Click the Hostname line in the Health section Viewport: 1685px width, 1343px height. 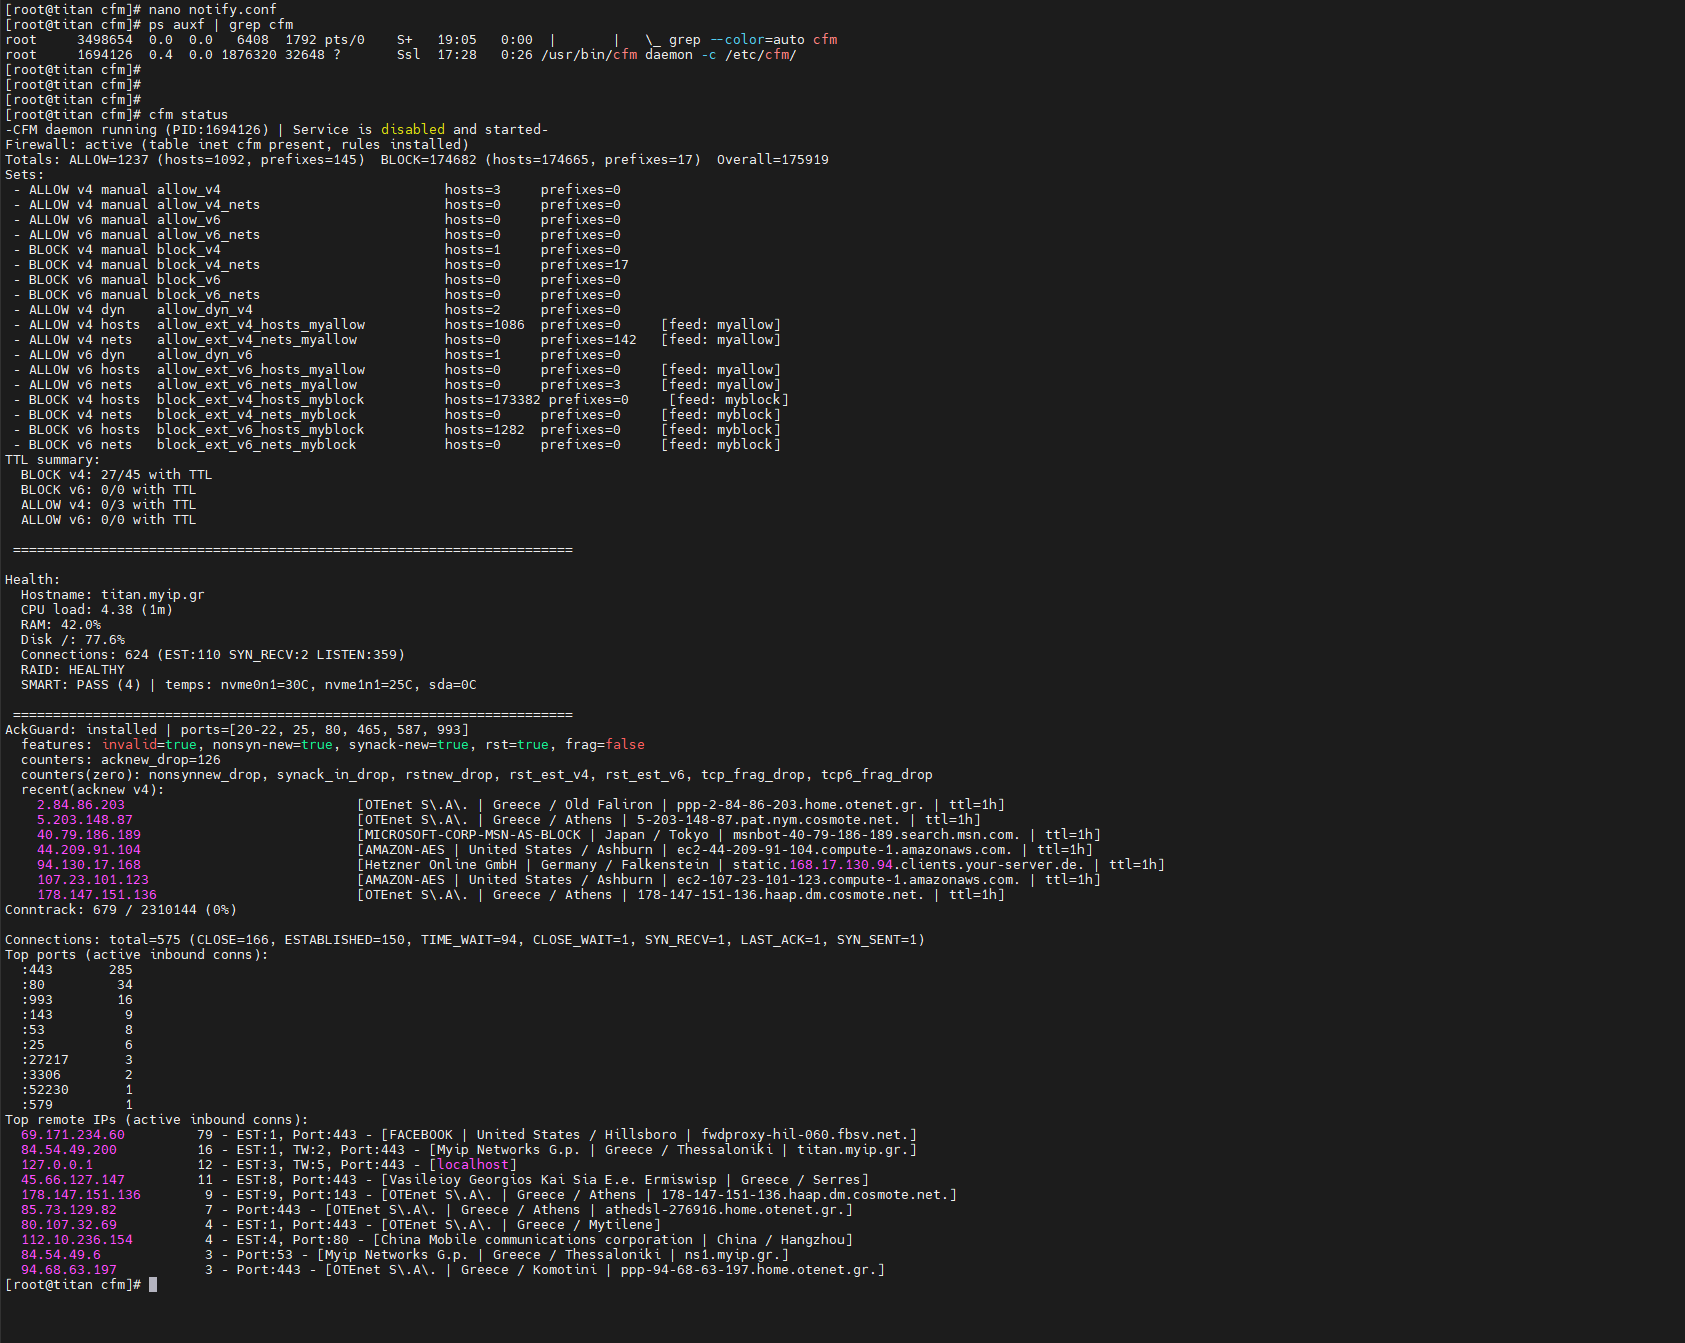pos(112,595)
